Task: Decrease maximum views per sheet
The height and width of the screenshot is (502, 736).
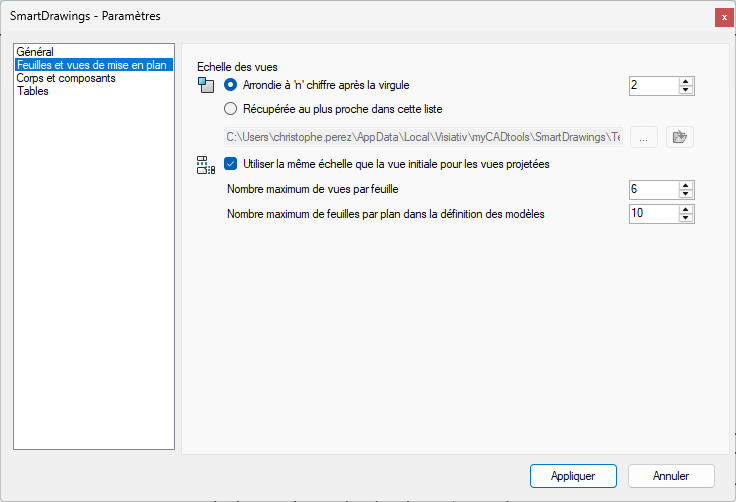Action: (x=685, y=193)
